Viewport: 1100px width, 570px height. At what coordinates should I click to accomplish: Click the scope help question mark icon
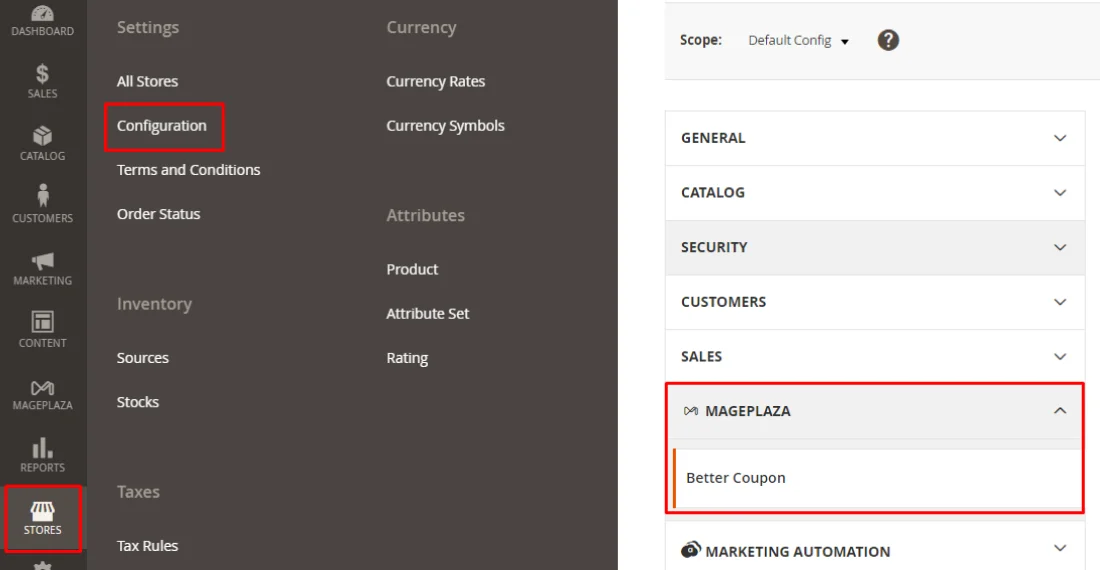[x=887, y=40]
